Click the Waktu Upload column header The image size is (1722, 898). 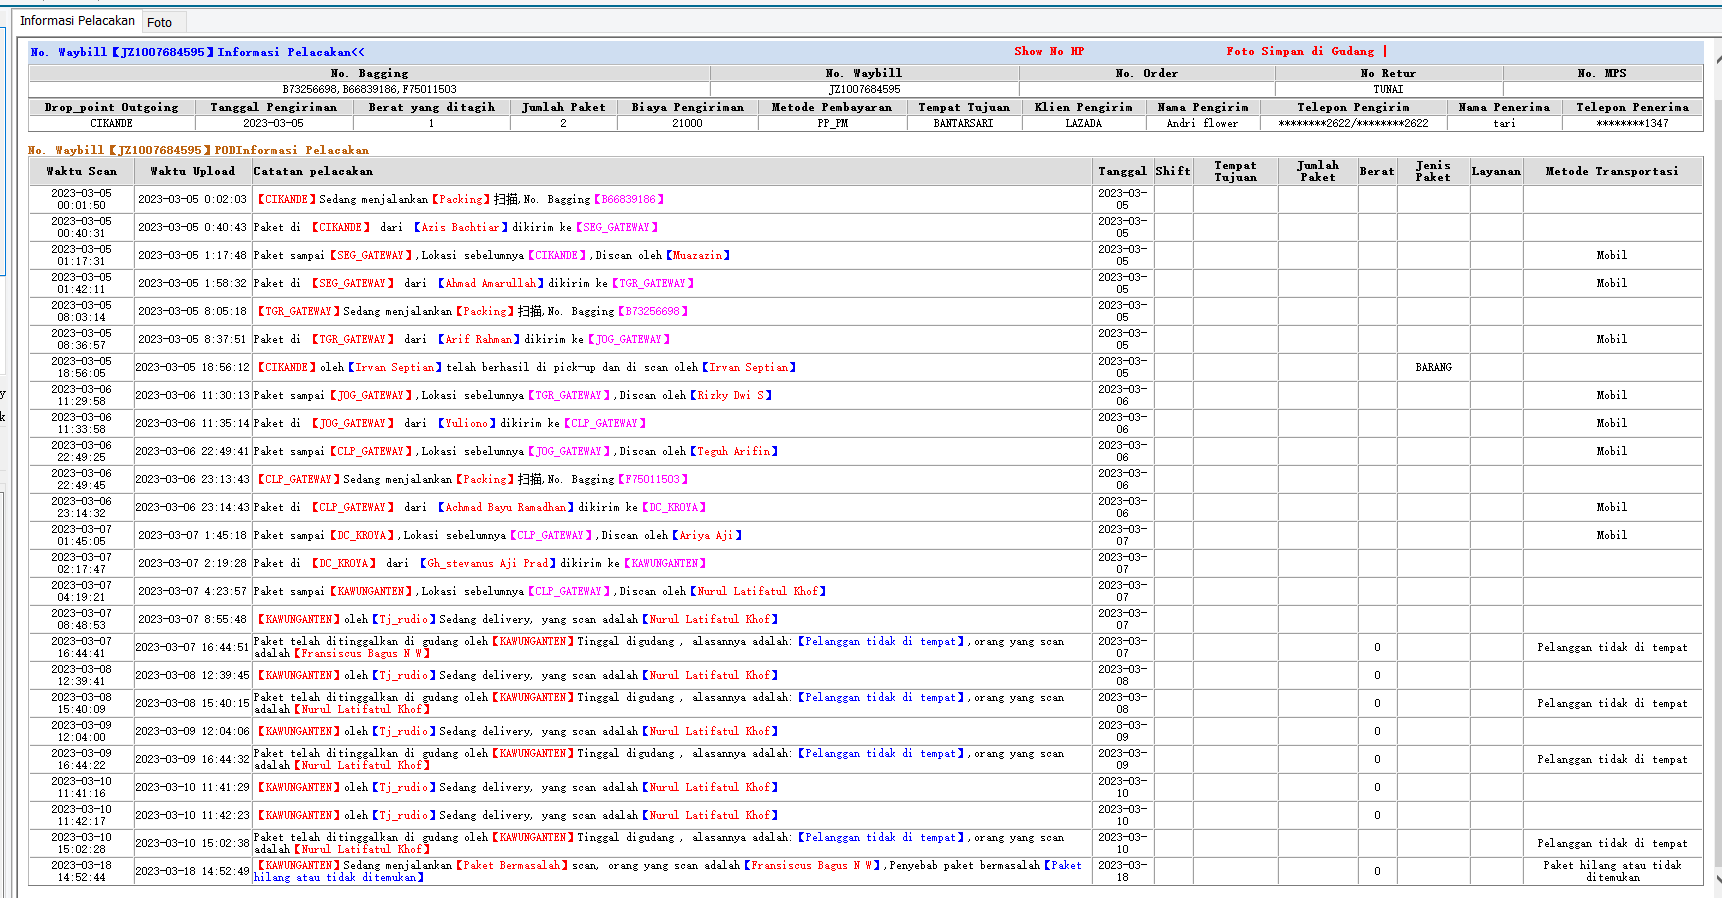[x=192, y=171]
